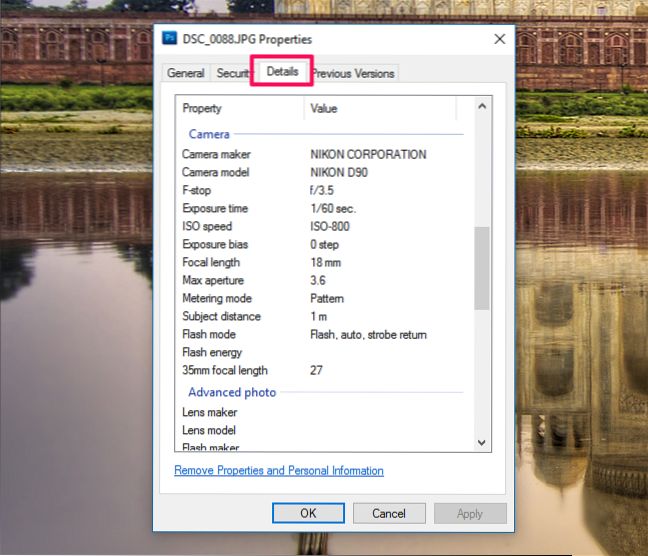Close the DSC_0088.JPG Properties dialog
The width and height of the screenshot is (648, 556).
[x=499, y=39]
